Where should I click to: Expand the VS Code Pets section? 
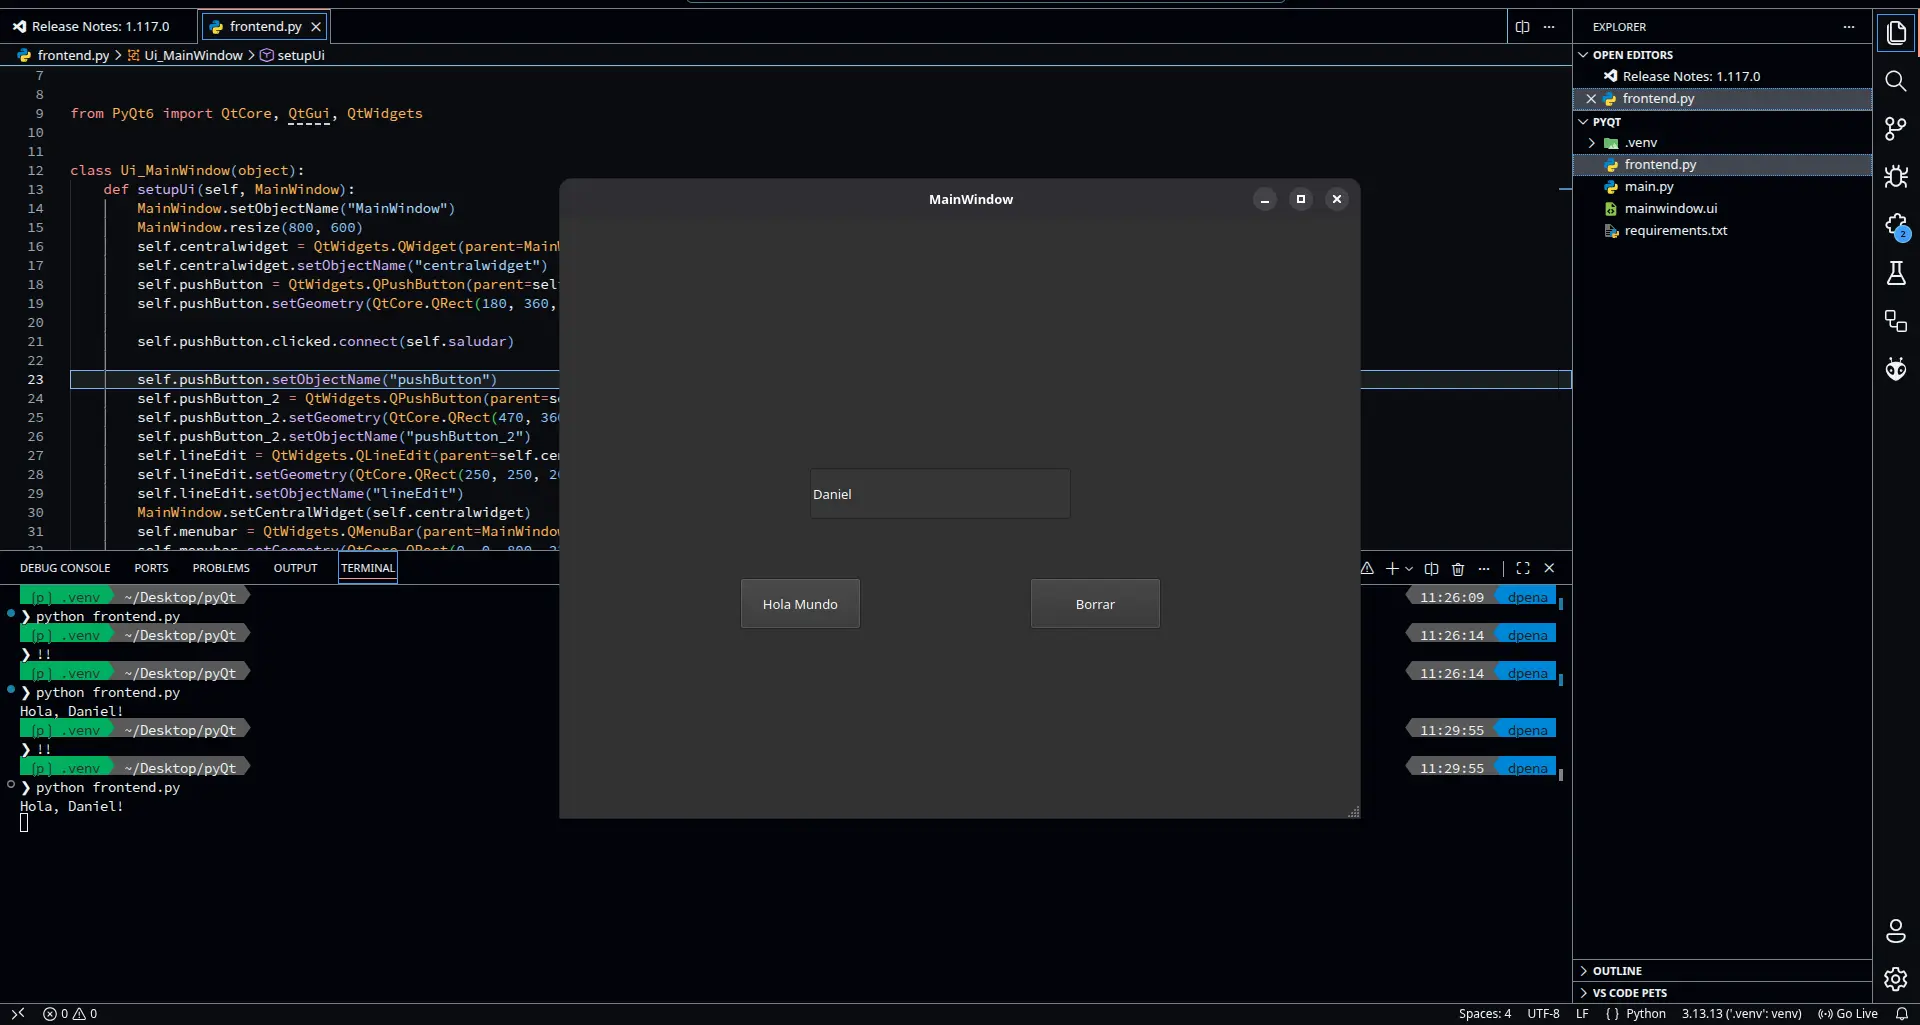pos(1722,993)
